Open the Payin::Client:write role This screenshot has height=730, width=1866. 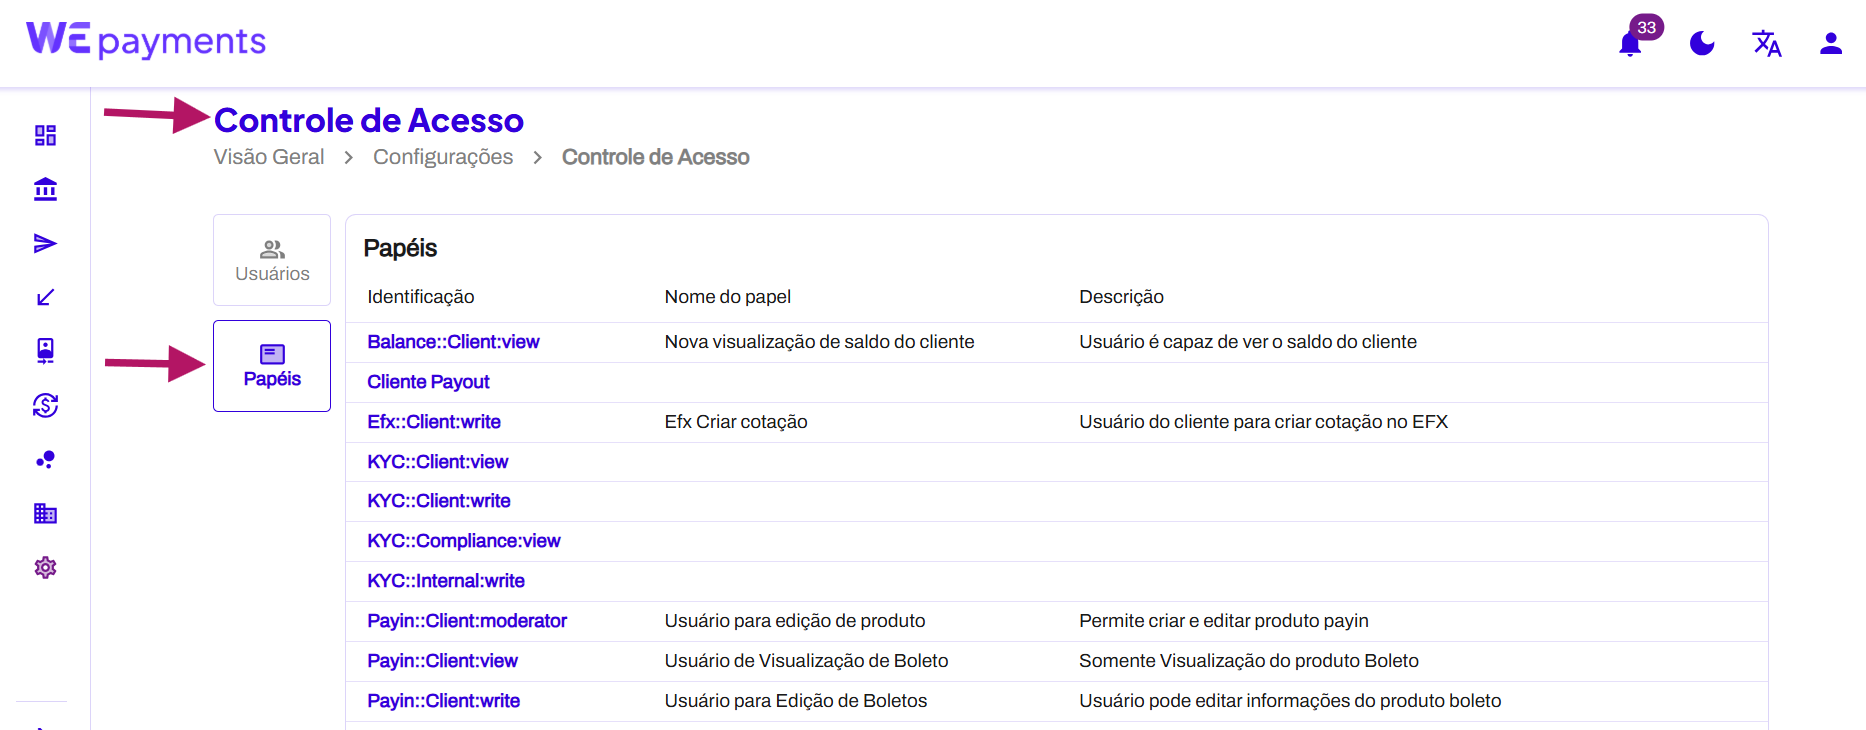tap(443, 701)
